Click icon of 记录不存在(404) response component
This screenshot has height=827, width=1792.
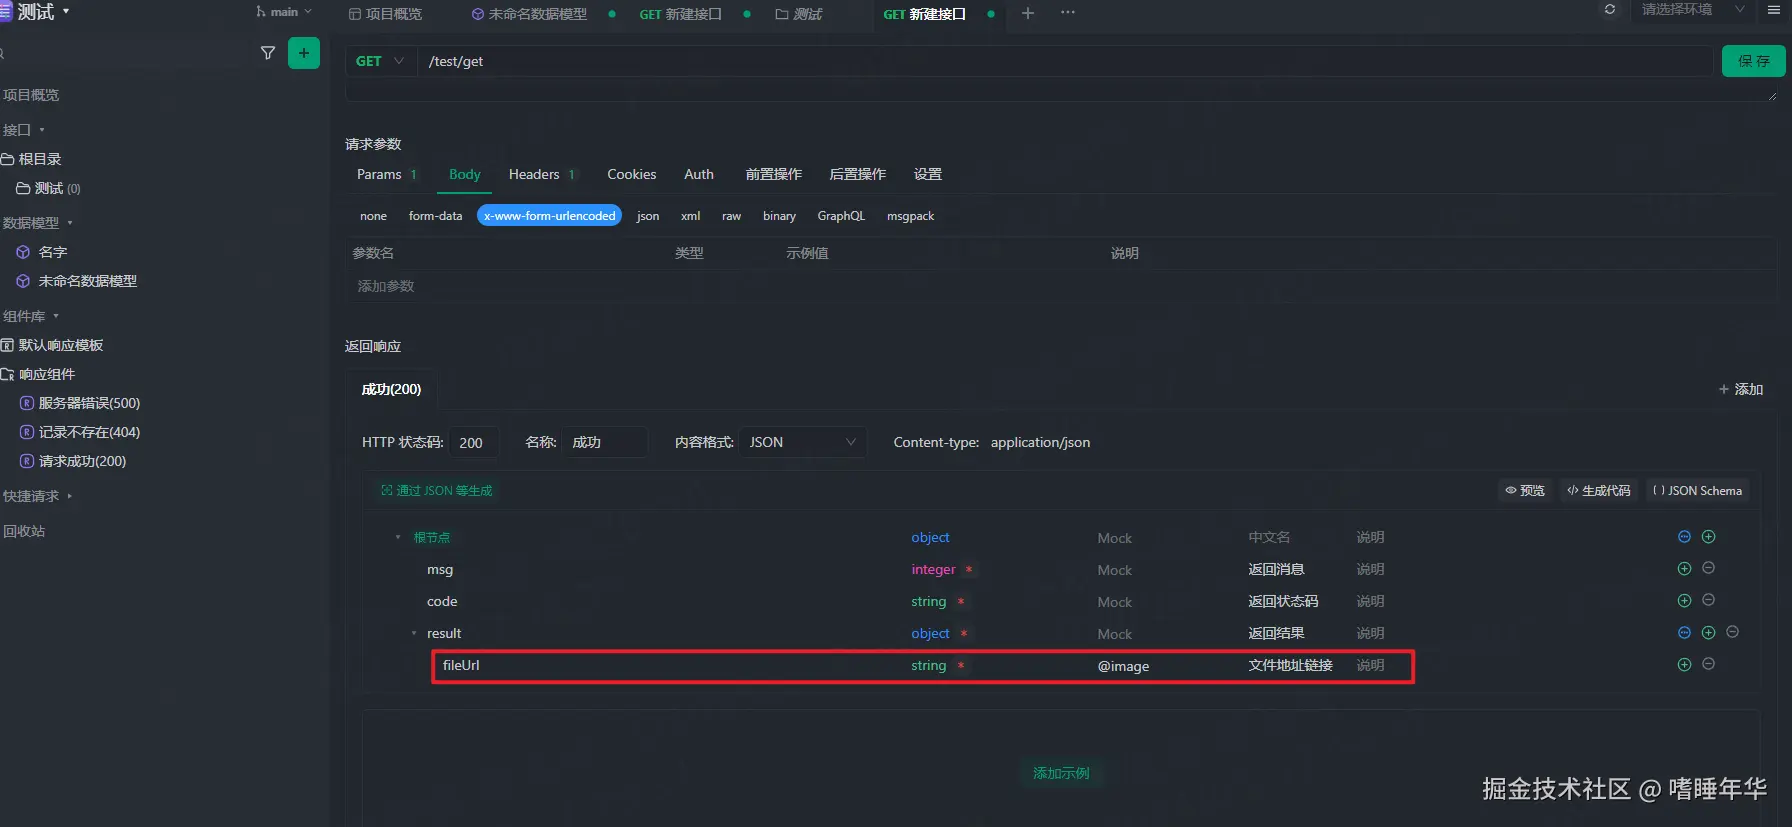click(x=27, y=432)
